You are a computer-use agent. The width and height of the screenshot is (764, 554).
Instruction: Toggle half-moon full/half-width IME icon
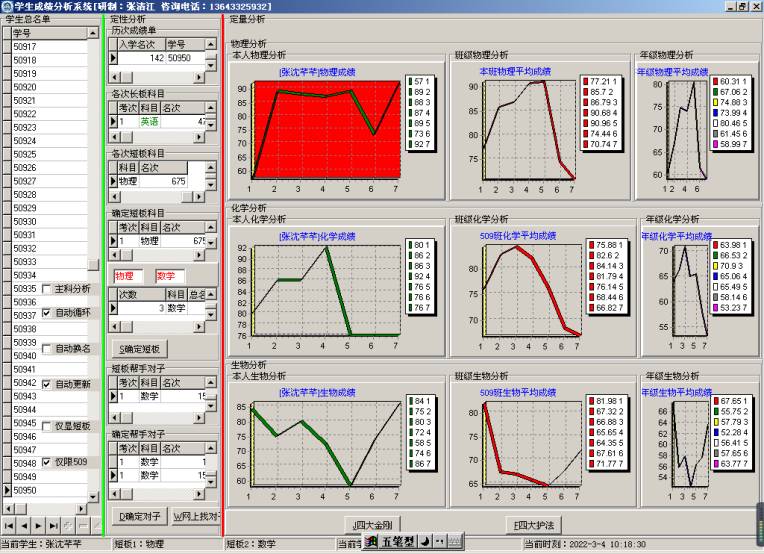click(425, 542)
